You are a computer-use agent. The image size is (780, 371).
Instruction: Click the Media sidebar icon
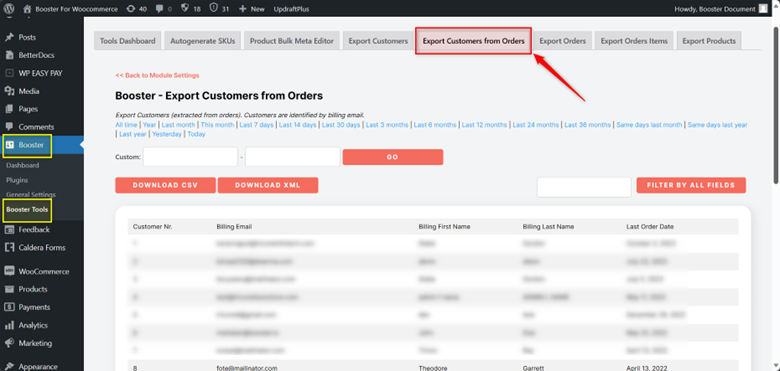point(9,91)
